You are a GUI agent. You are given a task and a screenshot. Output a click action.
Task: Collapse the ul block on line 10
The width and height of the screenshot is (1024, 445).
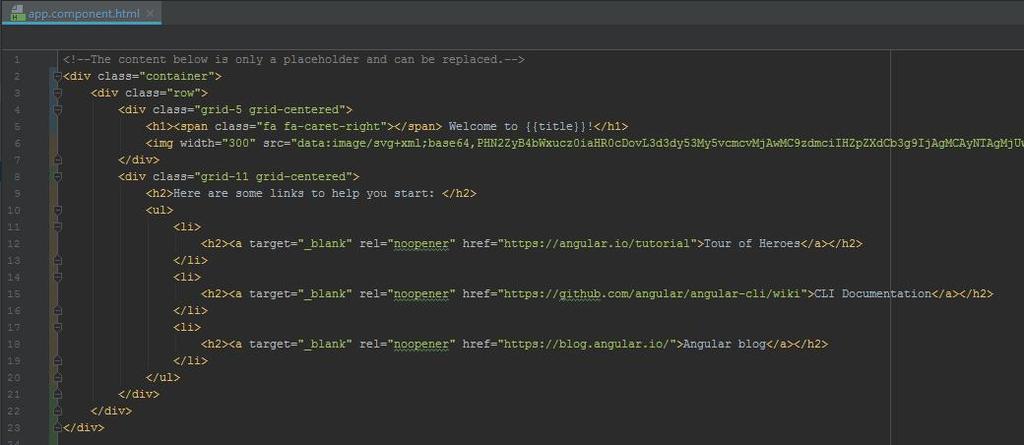point(58,210)
